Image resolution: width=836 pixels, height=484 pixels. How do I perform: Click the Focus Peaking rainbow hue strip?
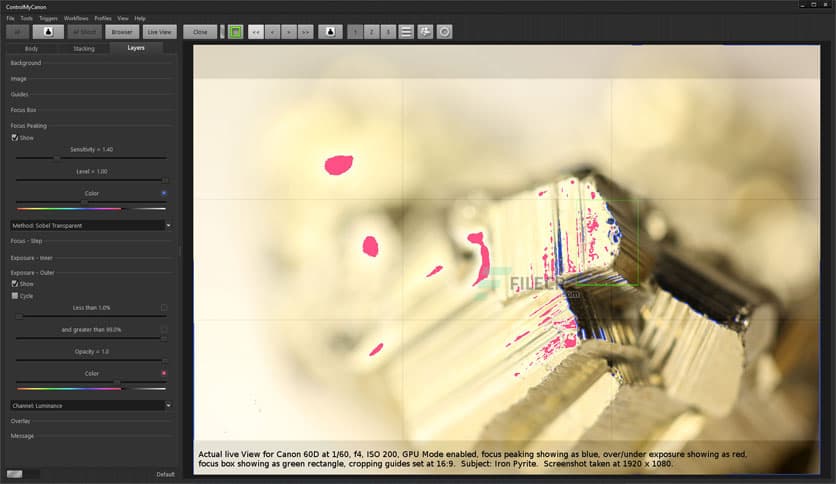click(91, 209)
